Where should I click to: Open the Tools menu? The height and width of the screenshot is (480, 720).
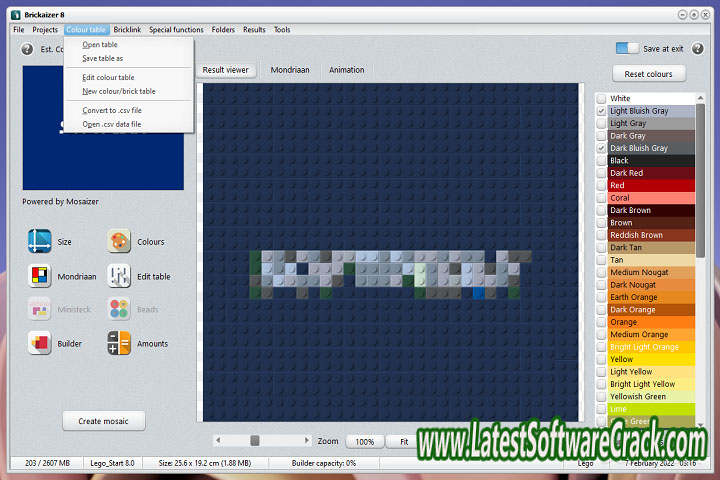click(282, 29)
